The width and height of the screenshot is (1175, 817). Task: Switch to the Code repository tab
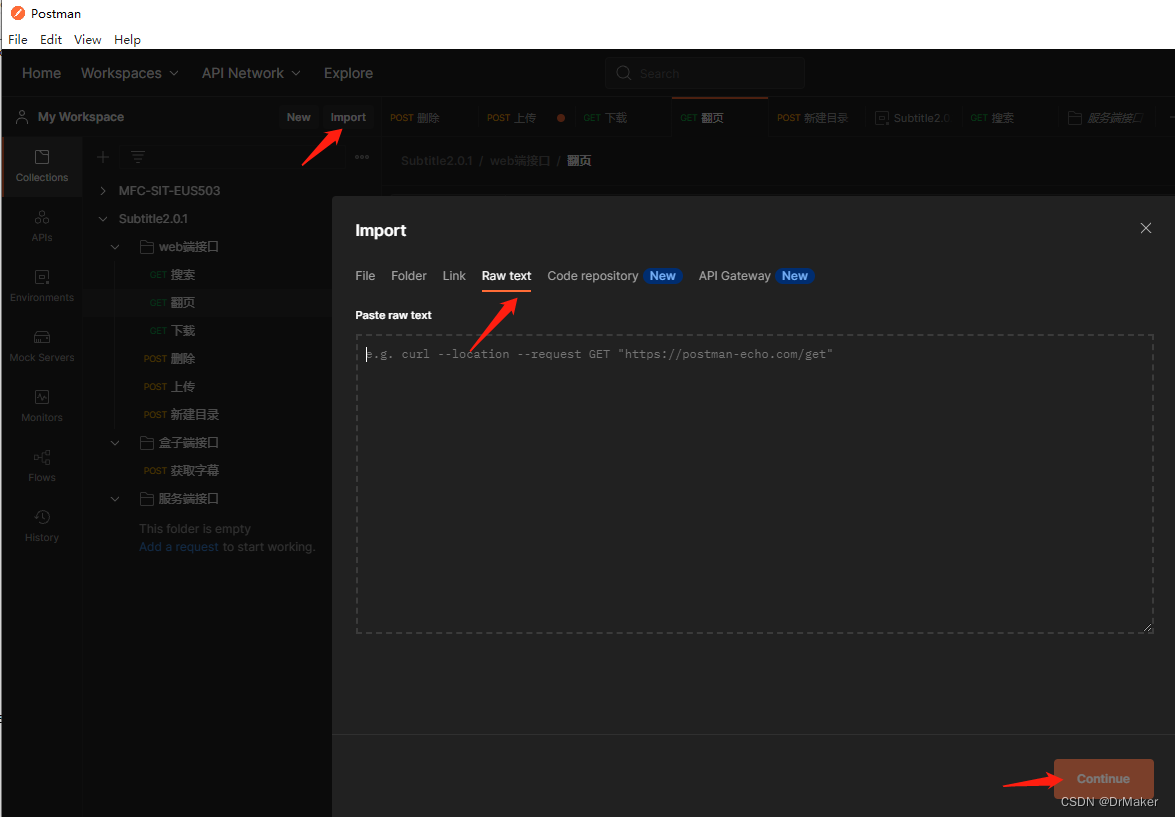pos(592,276)
